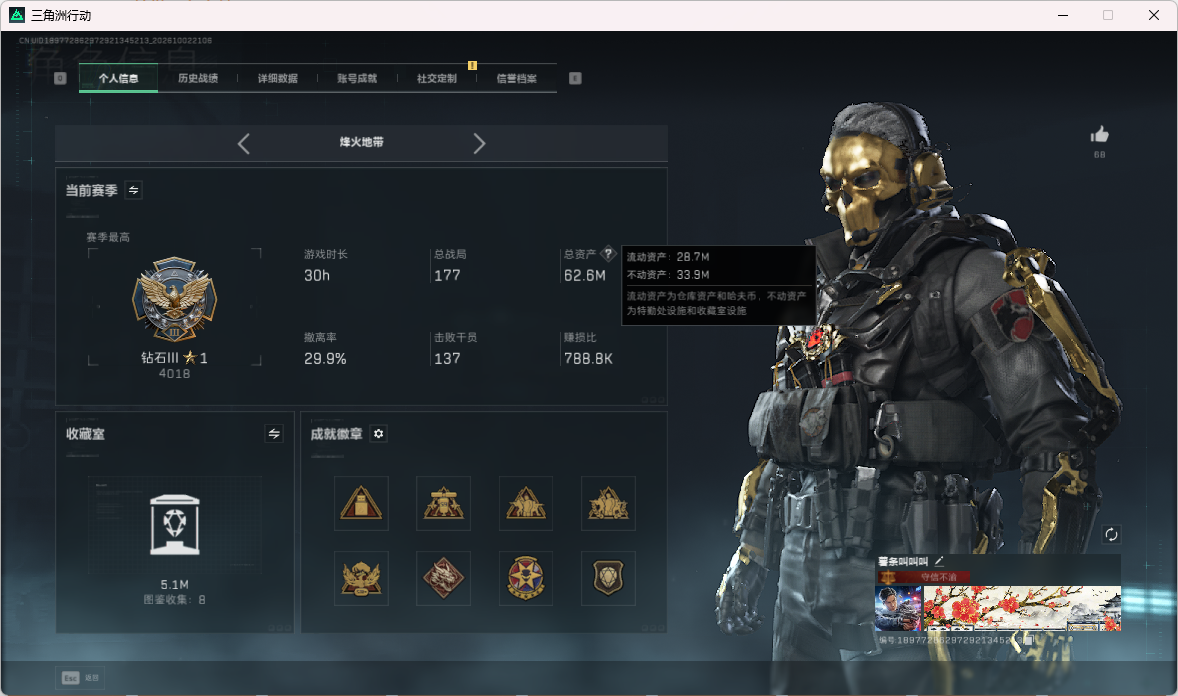Click the 撤离率 value 29.9%
This screenshot has width=1178, height=696.
(325, 359)
